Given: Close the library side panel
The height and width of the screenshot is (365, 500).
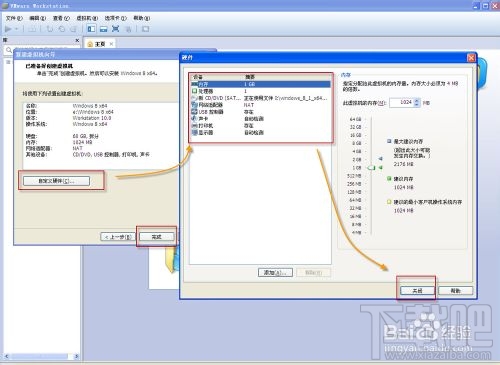Looking at the screenshot, I should tap(77, 40).
